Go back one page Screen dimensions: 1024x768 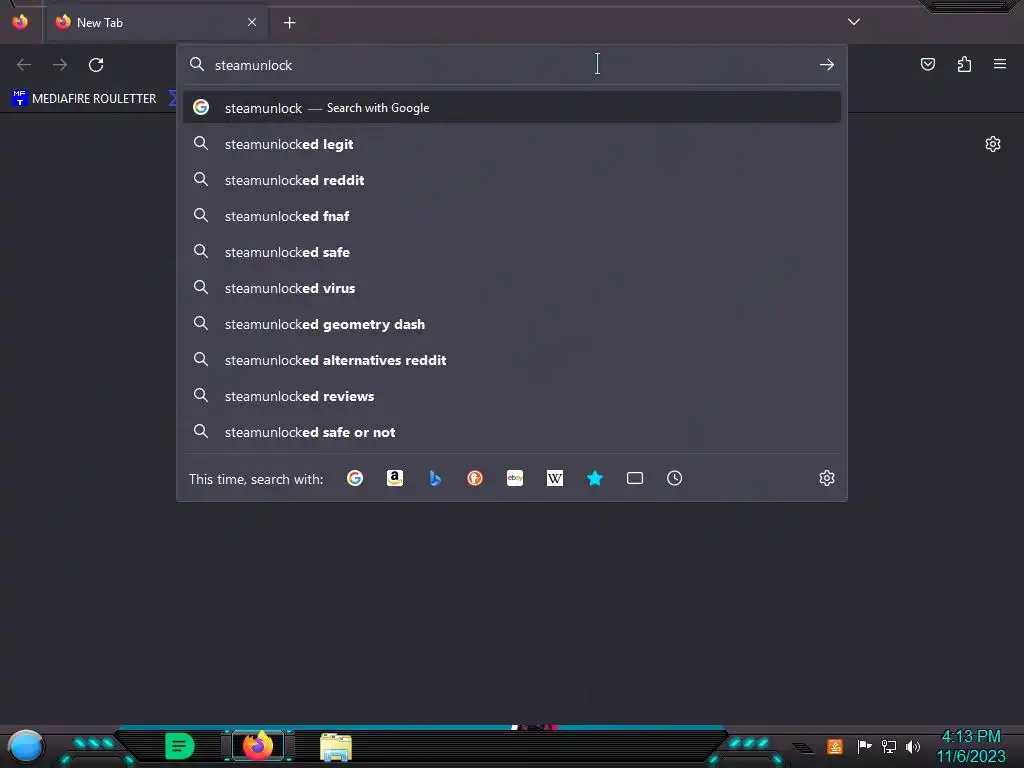pyautogui.click(x=24, y=65)
